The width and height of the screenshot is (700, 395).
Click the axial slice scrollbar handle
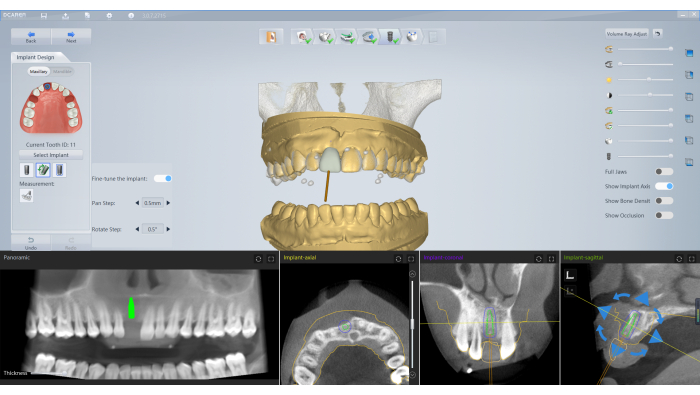pyautogui.click(x=412, y=324)
